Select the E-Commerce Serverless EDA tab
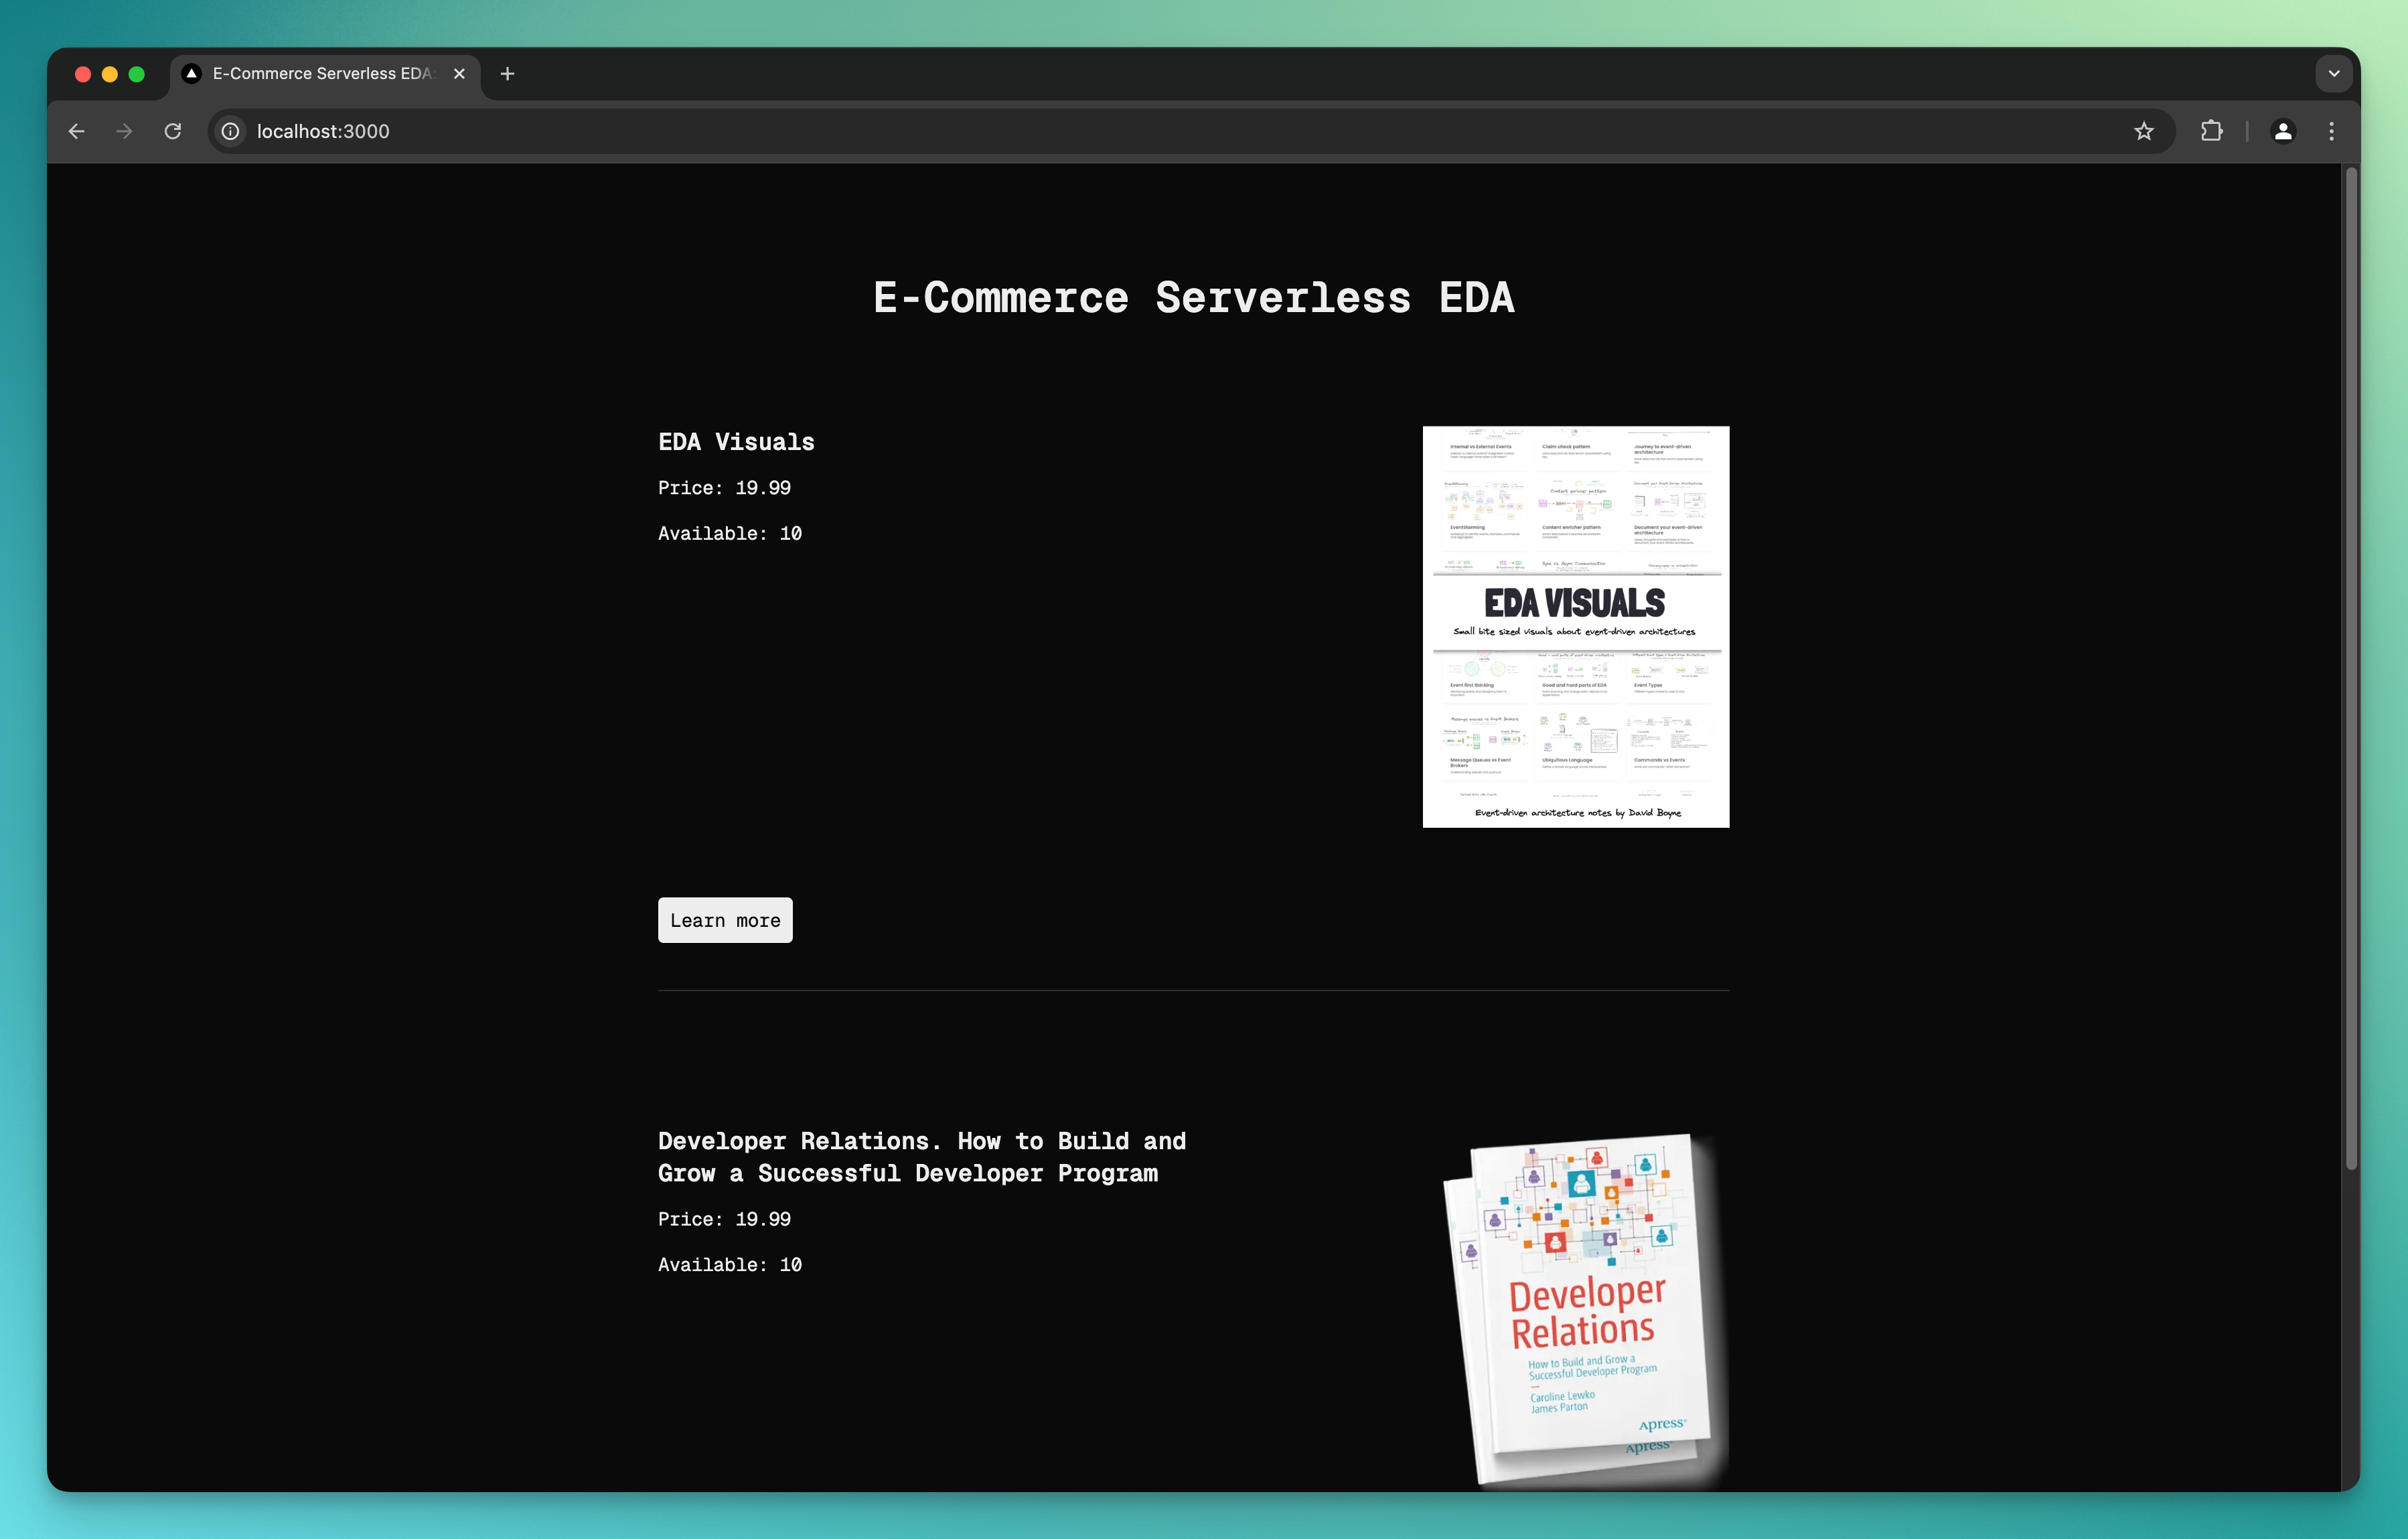Screen dimensions: 2408x1539 320,74
